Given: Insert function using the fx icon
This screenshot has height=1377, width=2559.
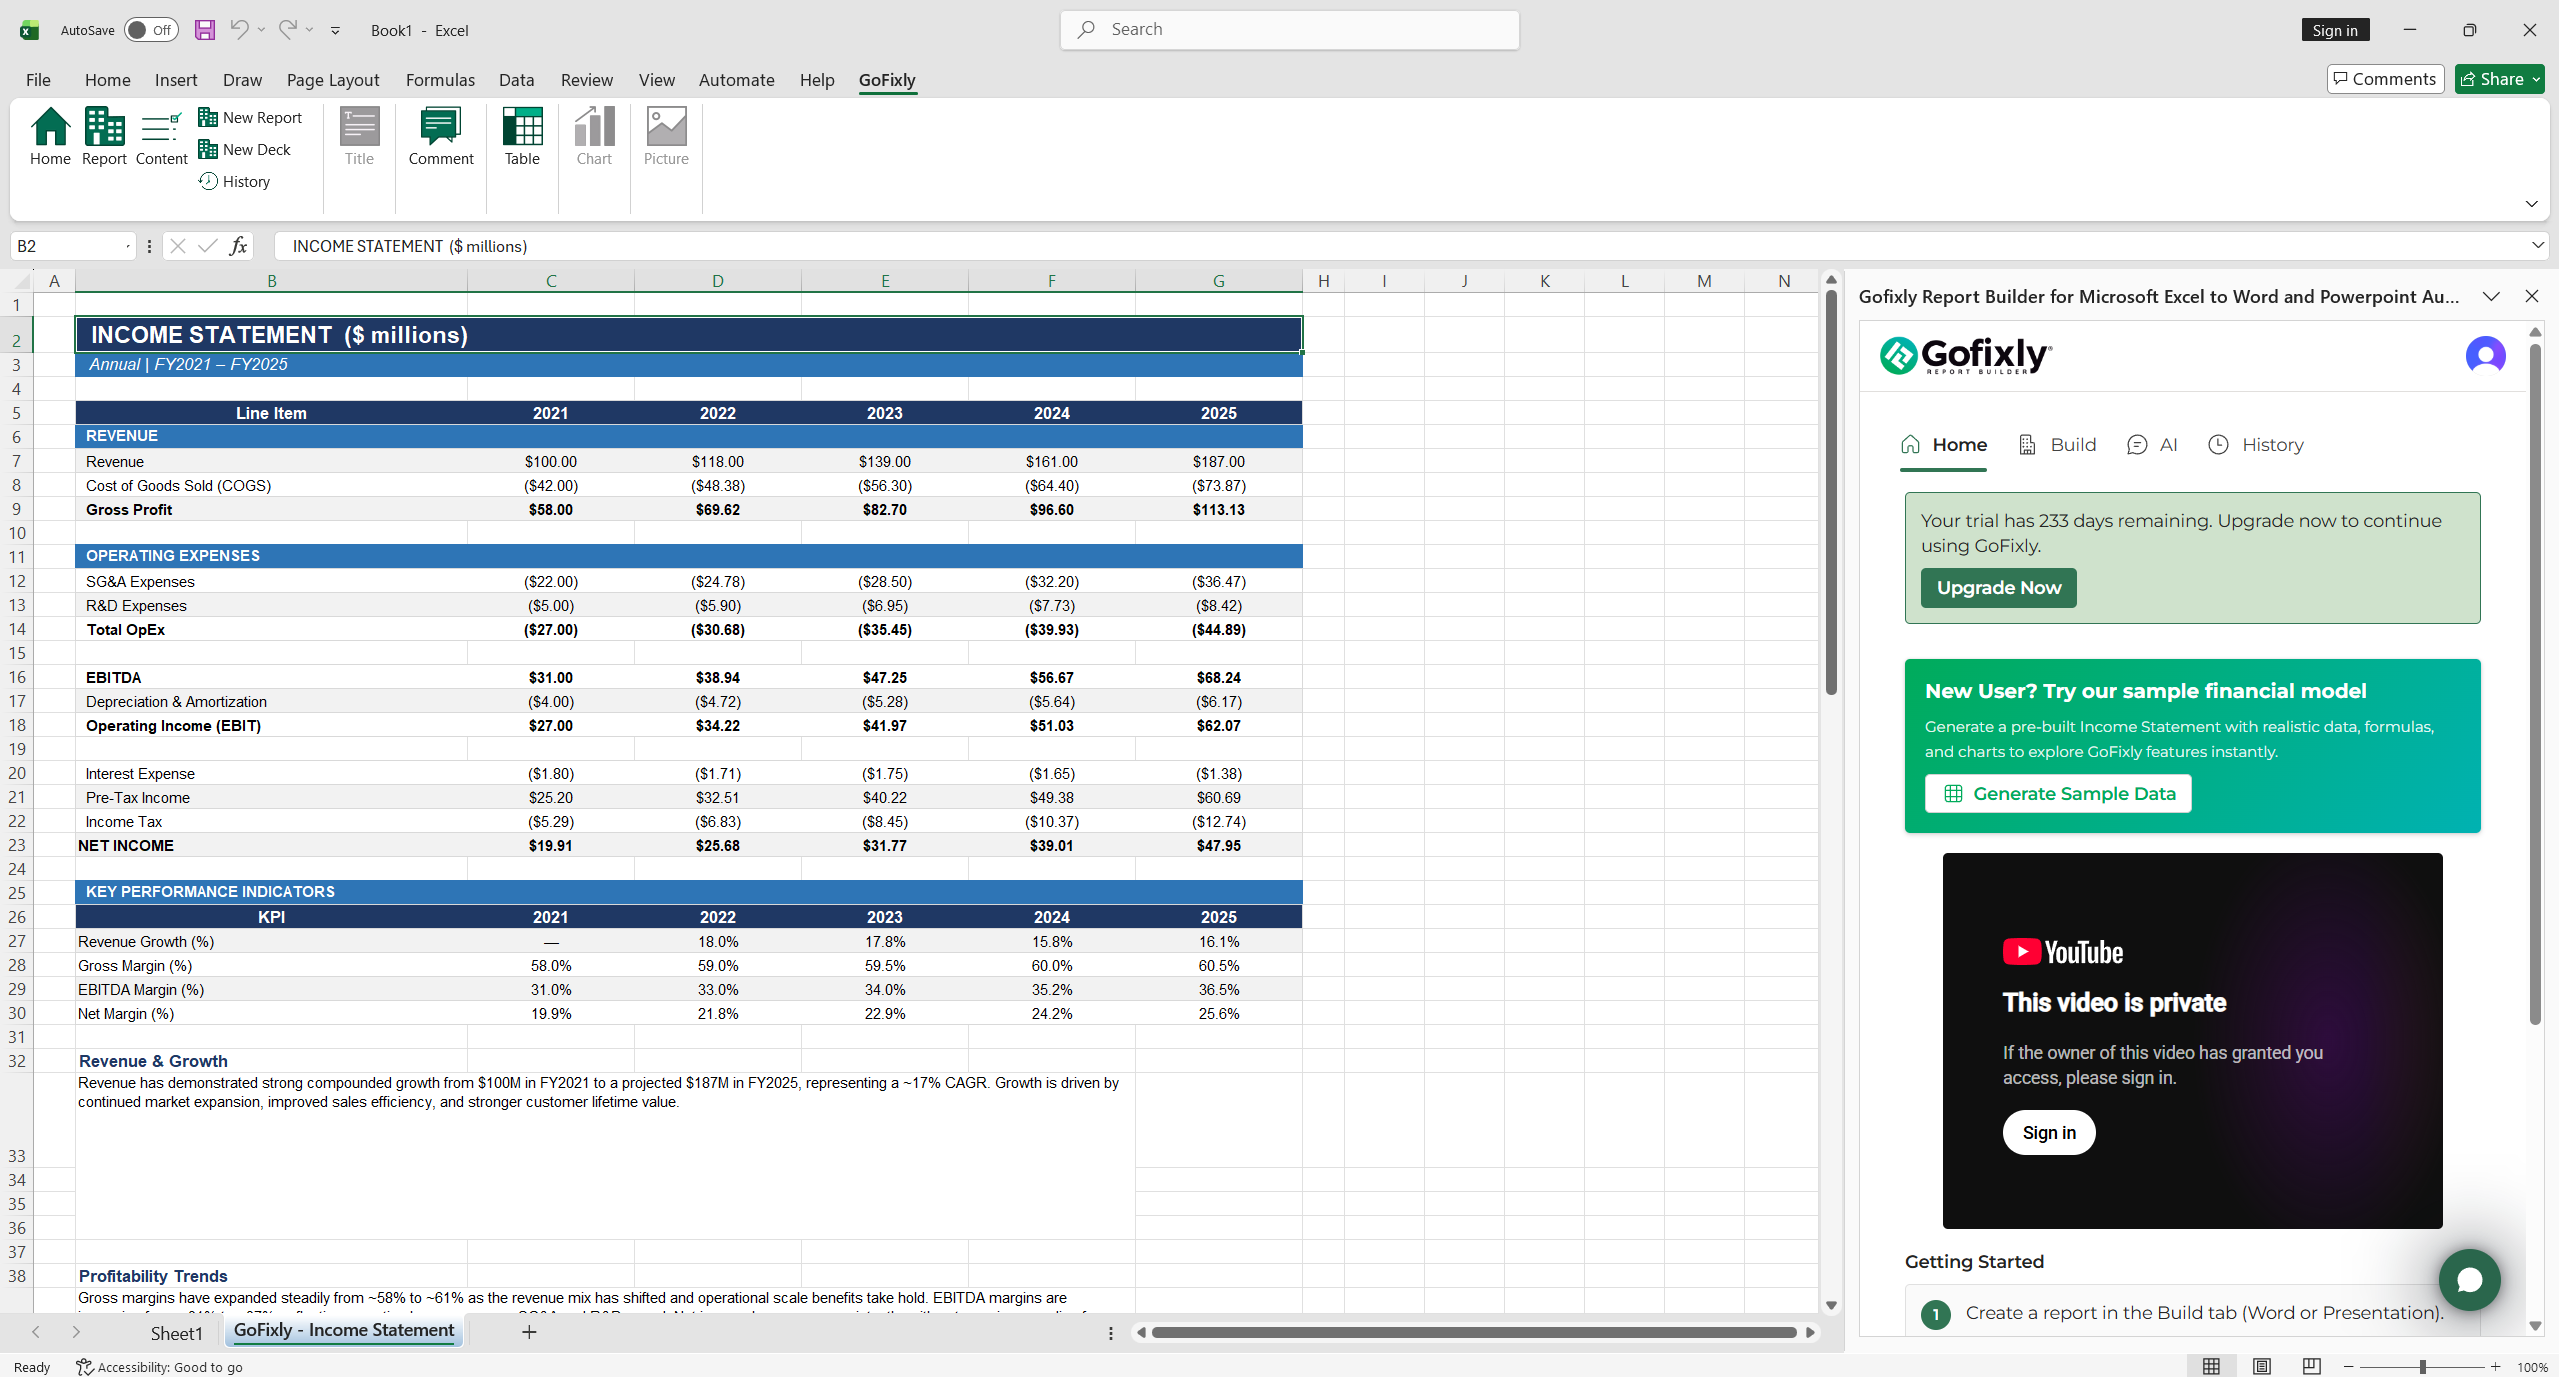Looking at the screenshot, I should (238, 246).
